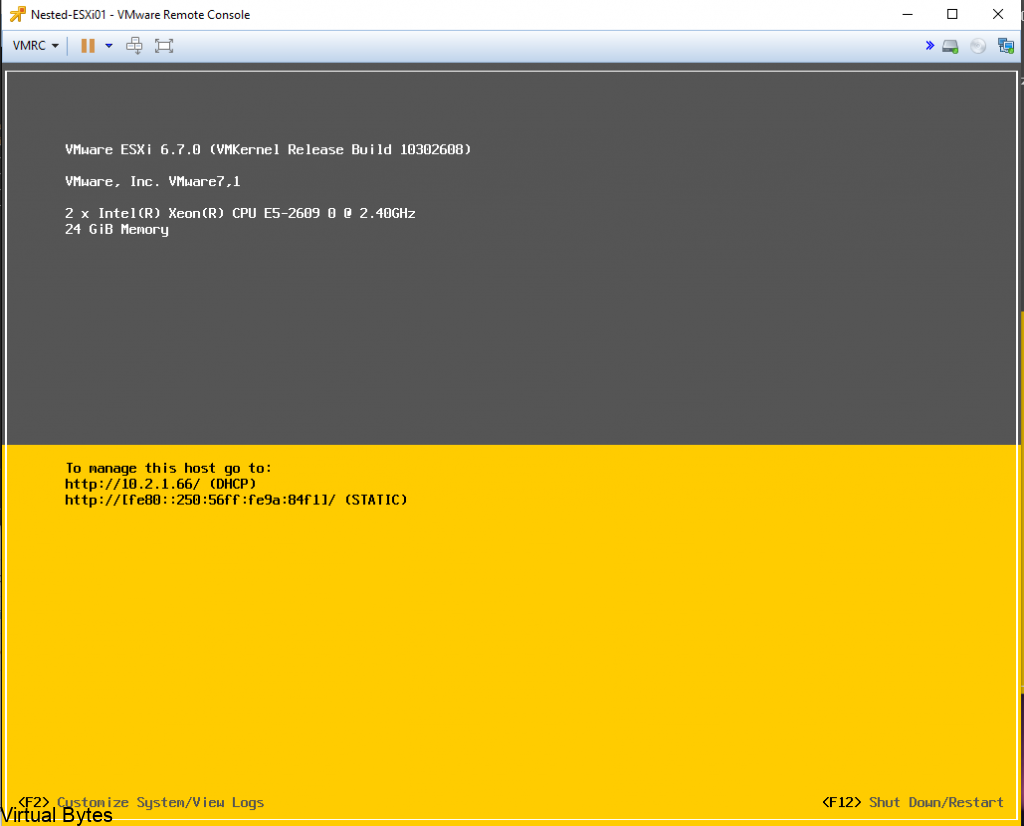The width and height of the screenshot is (1024, 826).
Task: Click the VMware ESXi 6.7.0 build text
Action: point(268,150)
